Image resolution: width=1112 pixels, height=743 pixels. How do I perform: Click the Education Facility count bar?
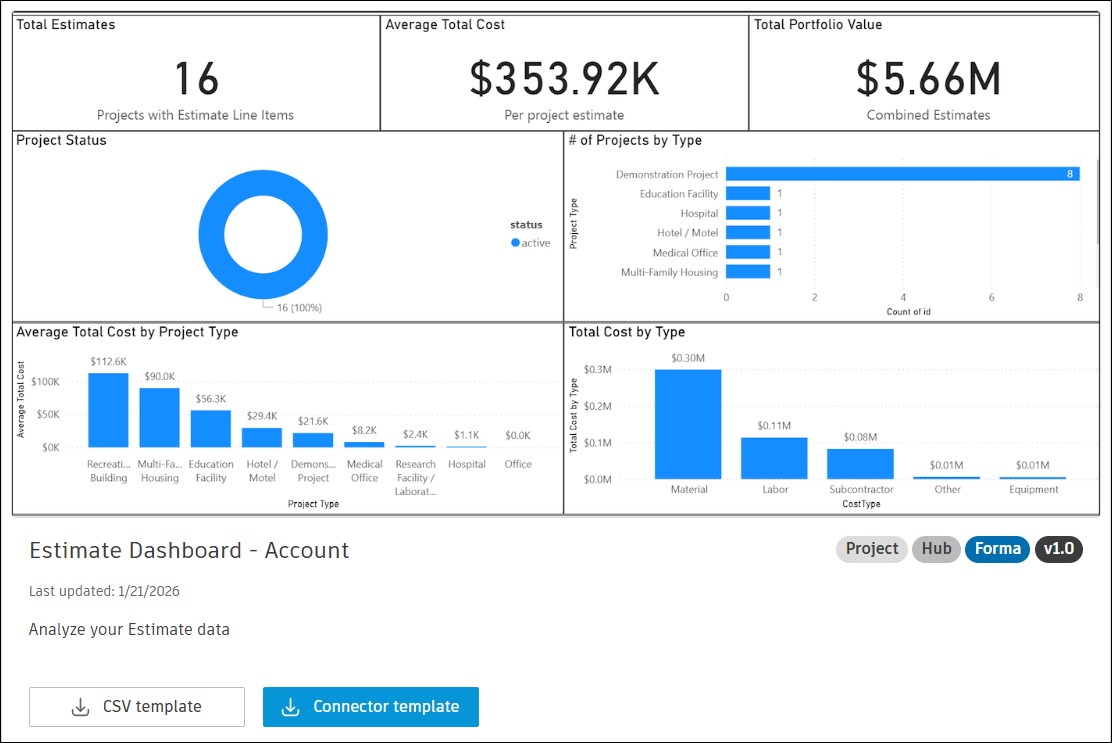coord(748,194)
